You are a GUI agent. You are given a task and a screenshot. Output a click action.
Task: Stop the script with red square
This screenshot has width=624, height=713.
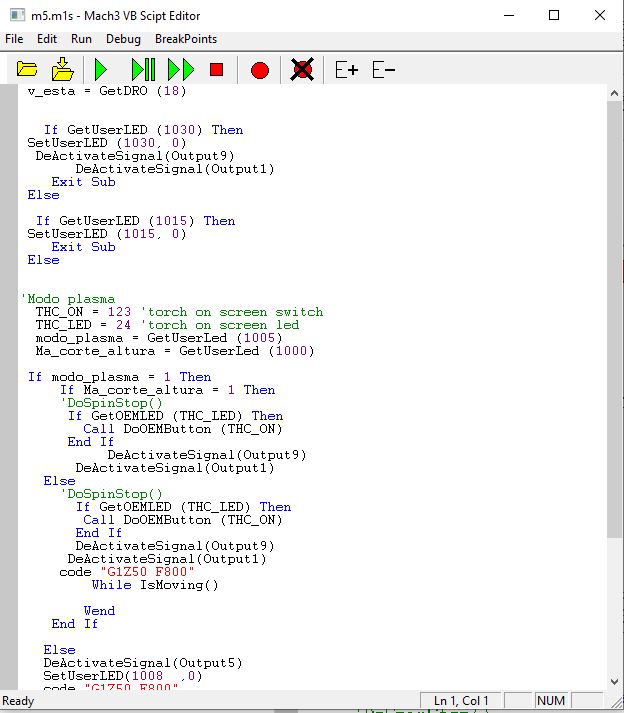(x=216, y=70)
